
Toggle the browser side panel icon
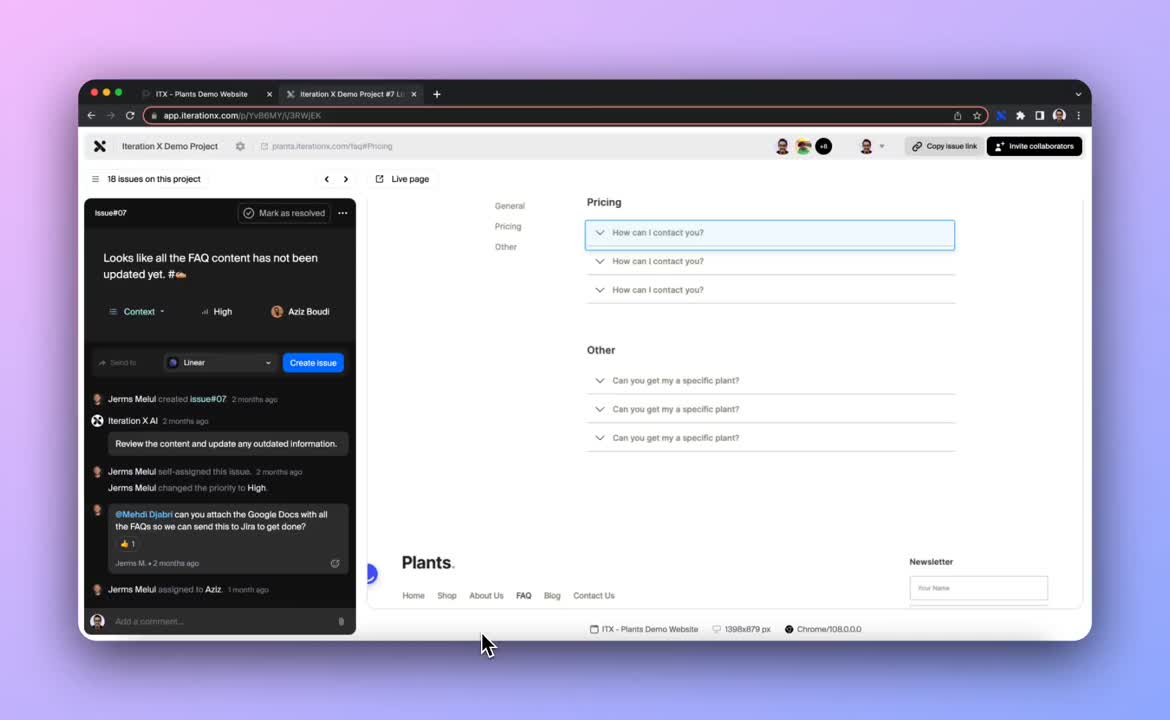1039,116
